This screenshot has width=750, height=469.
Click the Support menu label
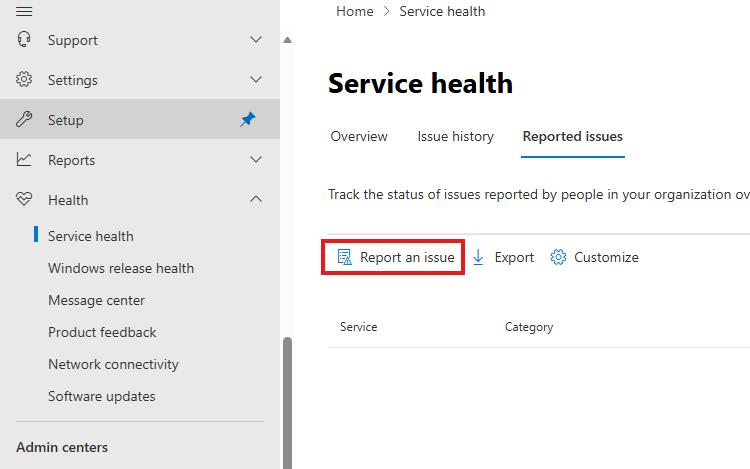pos(73,40)
